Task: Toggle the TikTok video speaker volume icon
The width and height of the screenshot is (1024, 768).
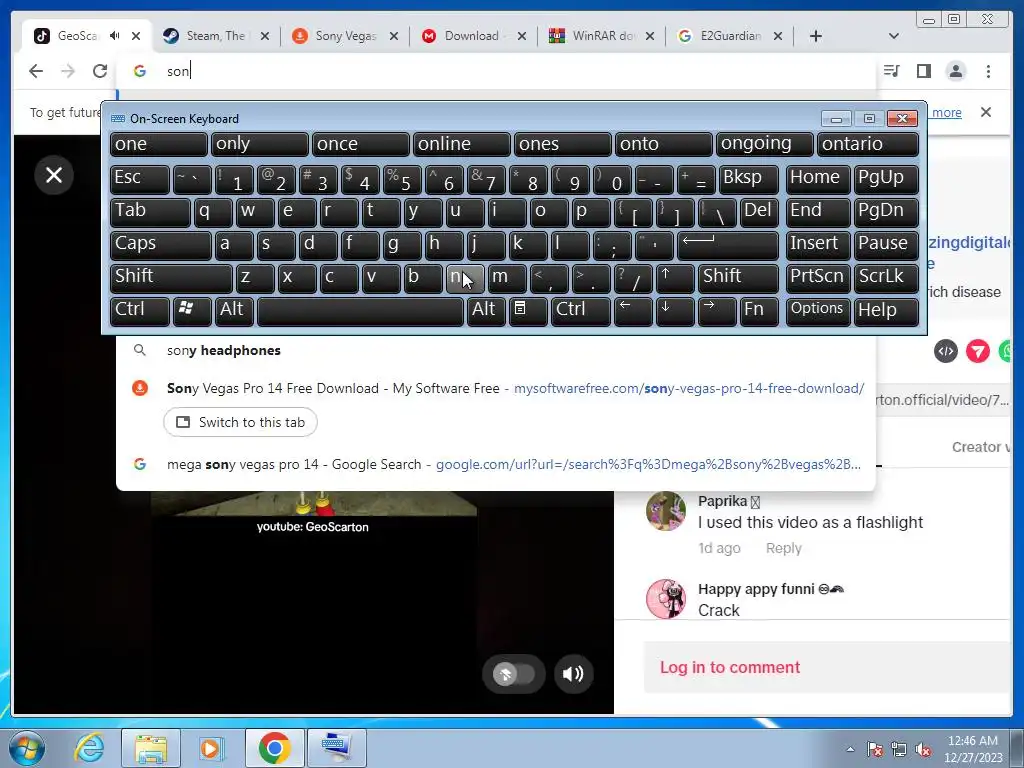Action: click(573, 673)
